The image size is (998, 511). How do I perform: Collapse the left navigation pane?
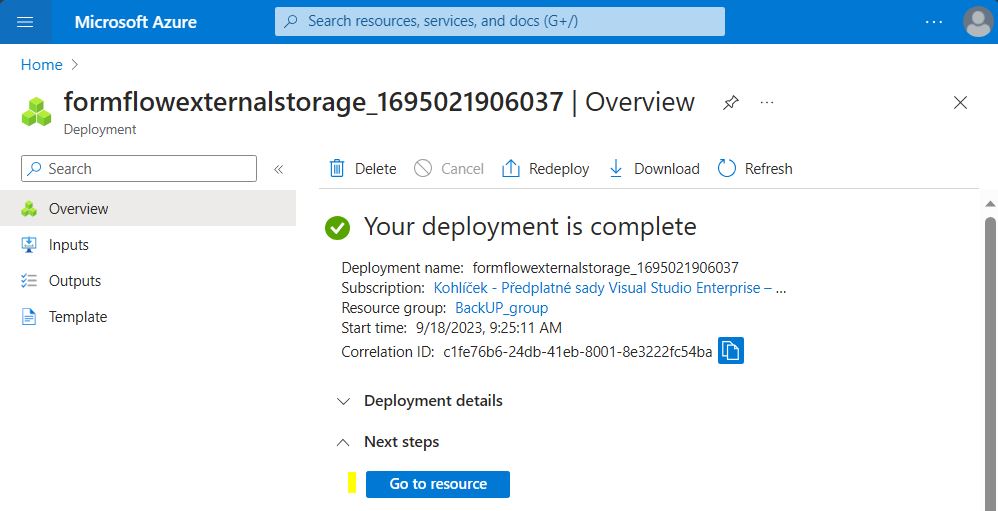(279, 169)
